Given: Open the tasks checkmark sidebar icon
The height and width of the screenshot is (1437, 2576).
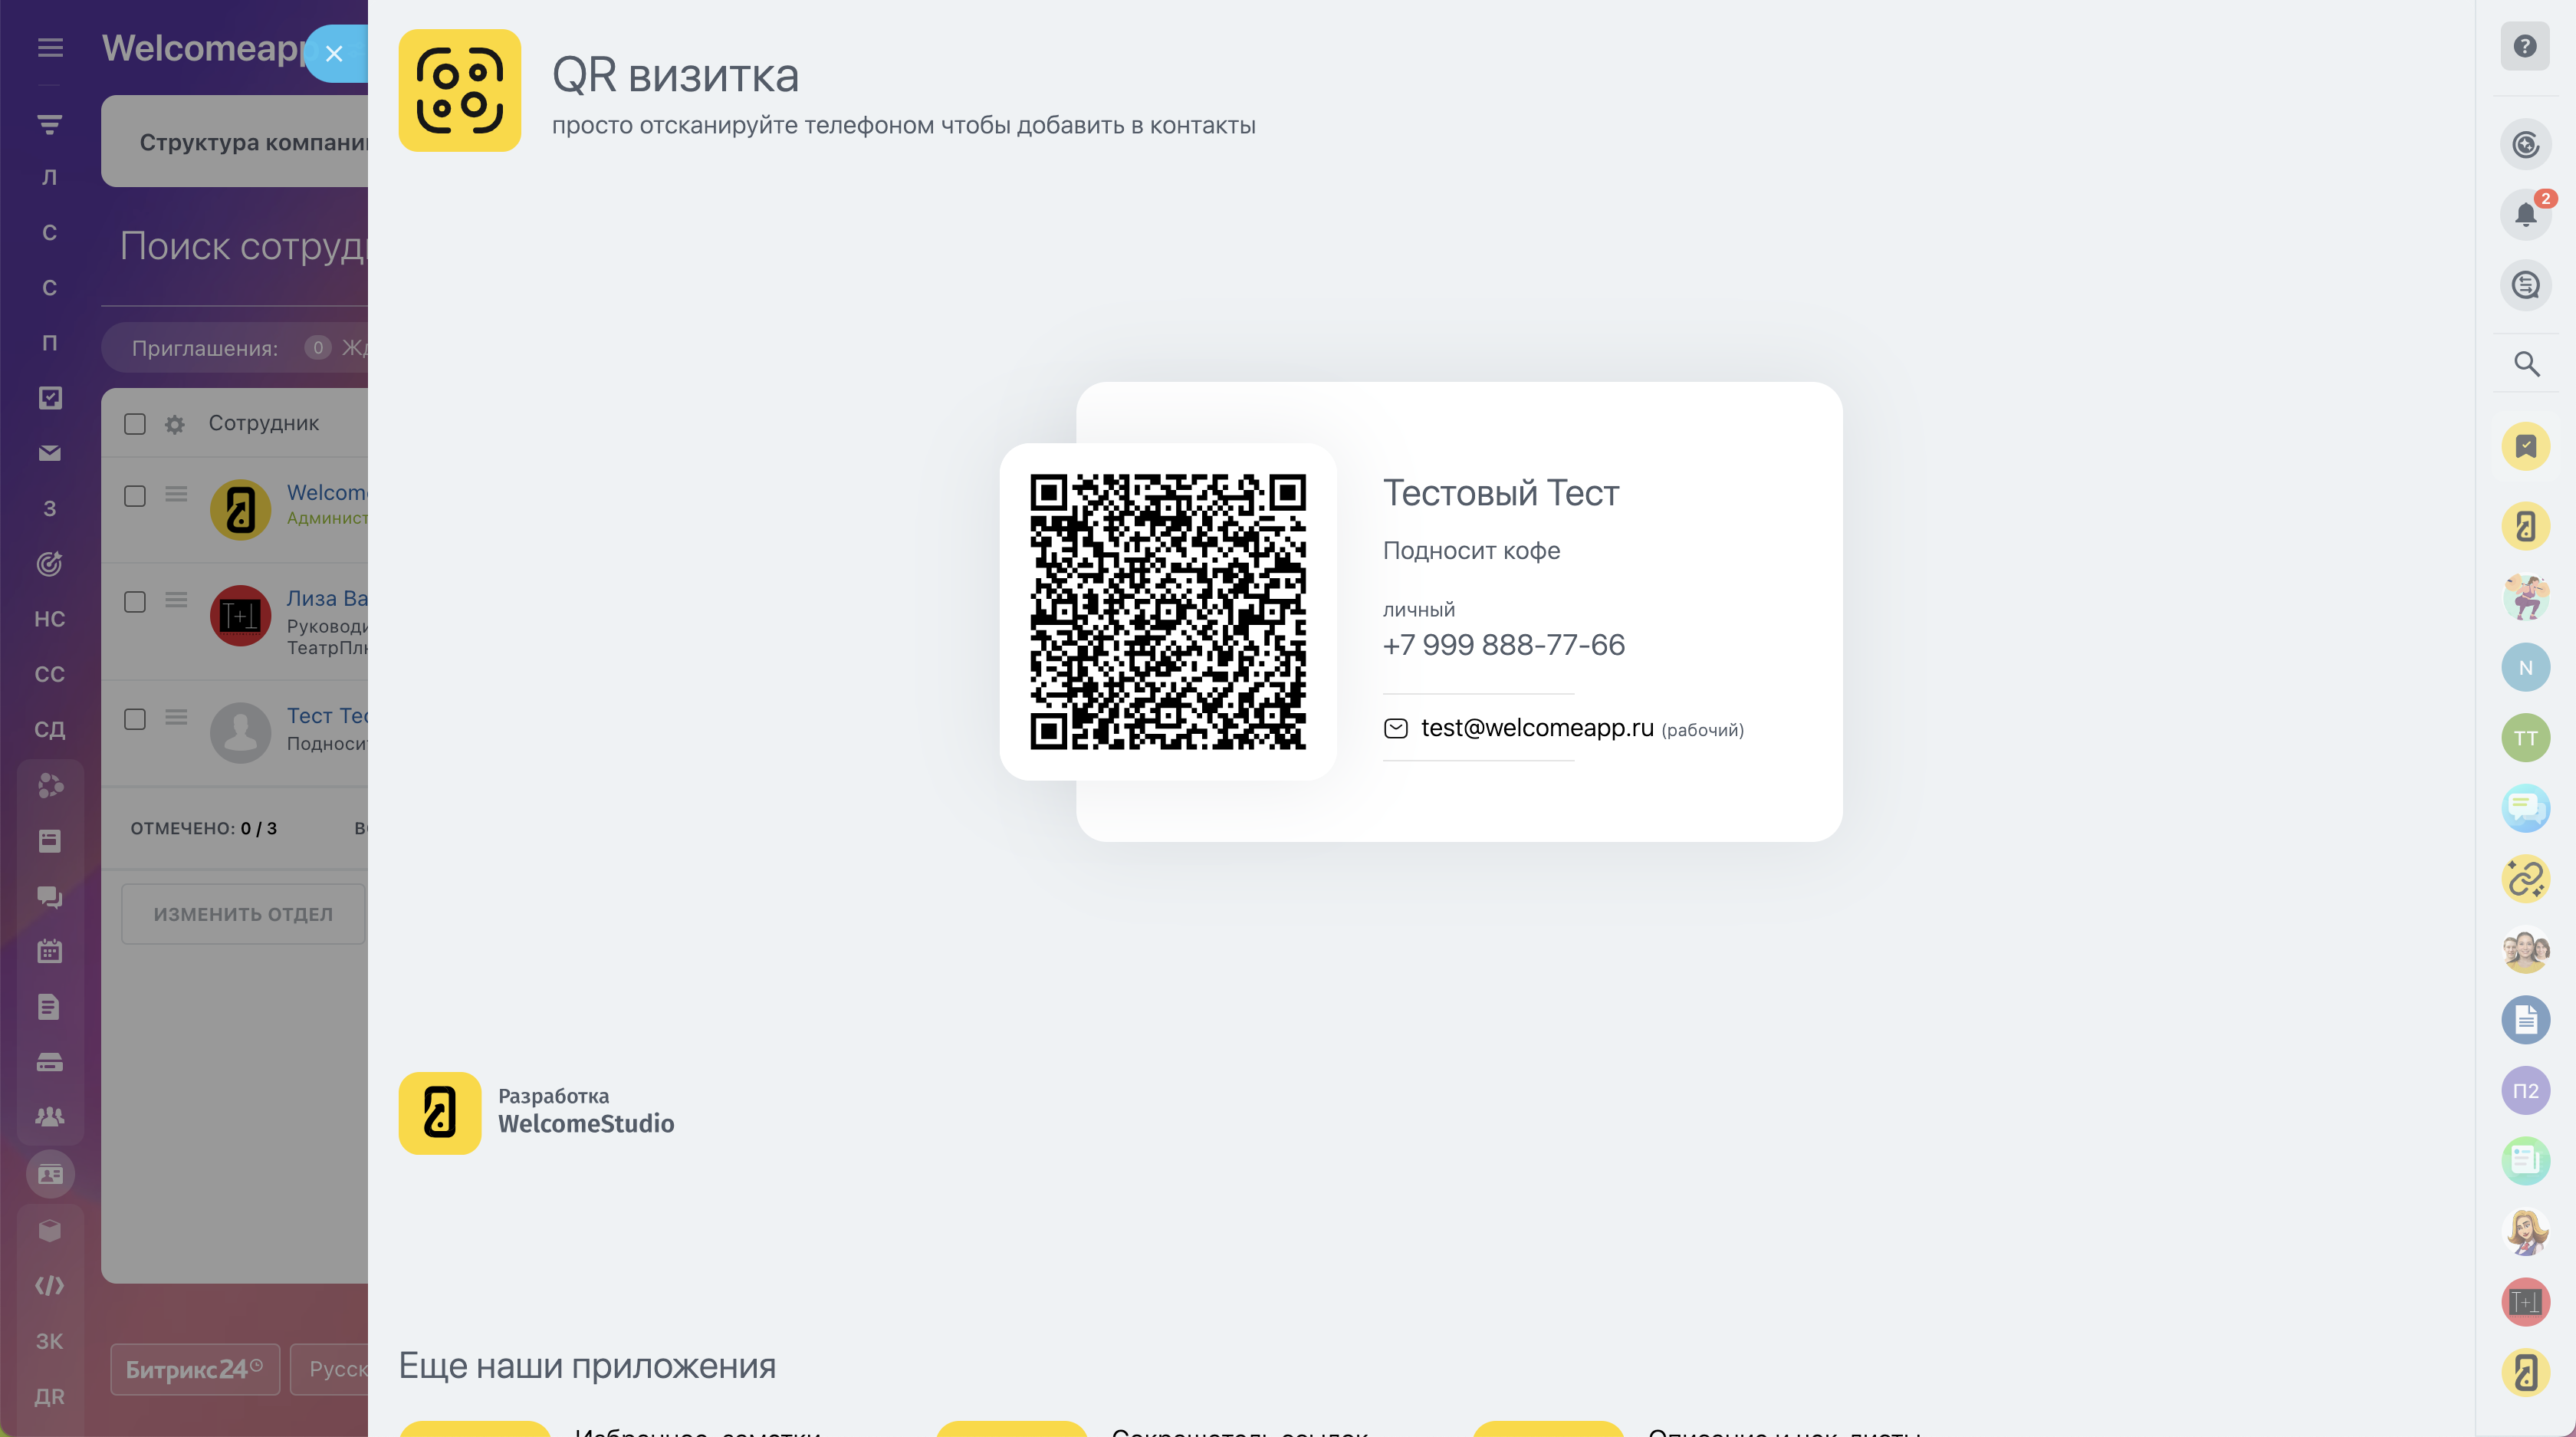Looking at the screenshot, I should [50, 398].
